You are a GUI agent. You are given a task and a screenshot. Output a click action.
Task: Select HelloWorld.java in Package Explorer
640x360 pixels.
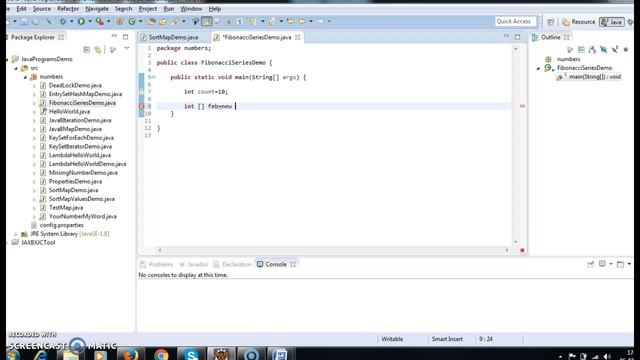[69, 111]
